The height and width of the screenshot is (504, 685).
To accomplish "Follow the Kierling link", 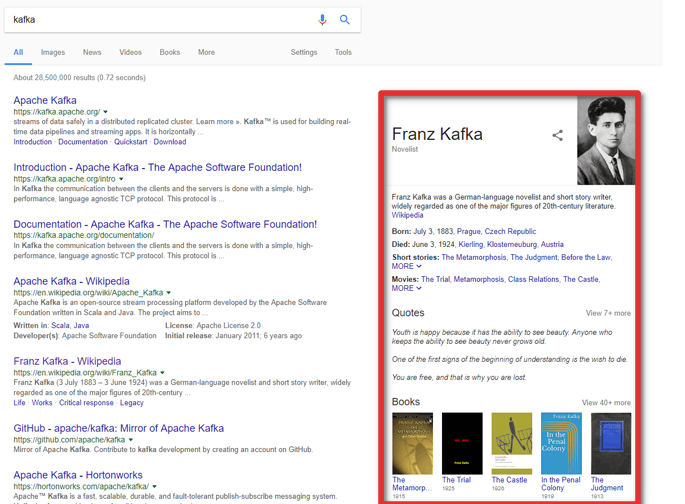I will click(x=471, y=245).
